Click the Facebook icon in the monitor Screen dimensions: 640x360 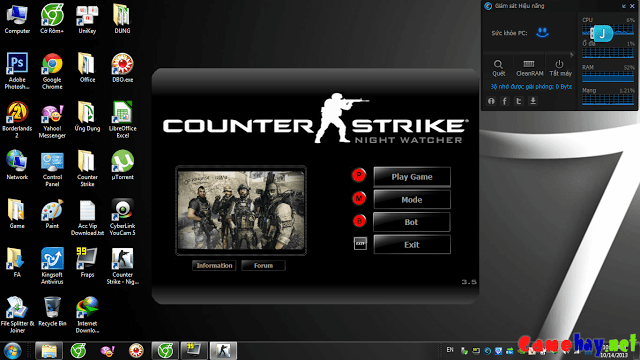point(505,101)
